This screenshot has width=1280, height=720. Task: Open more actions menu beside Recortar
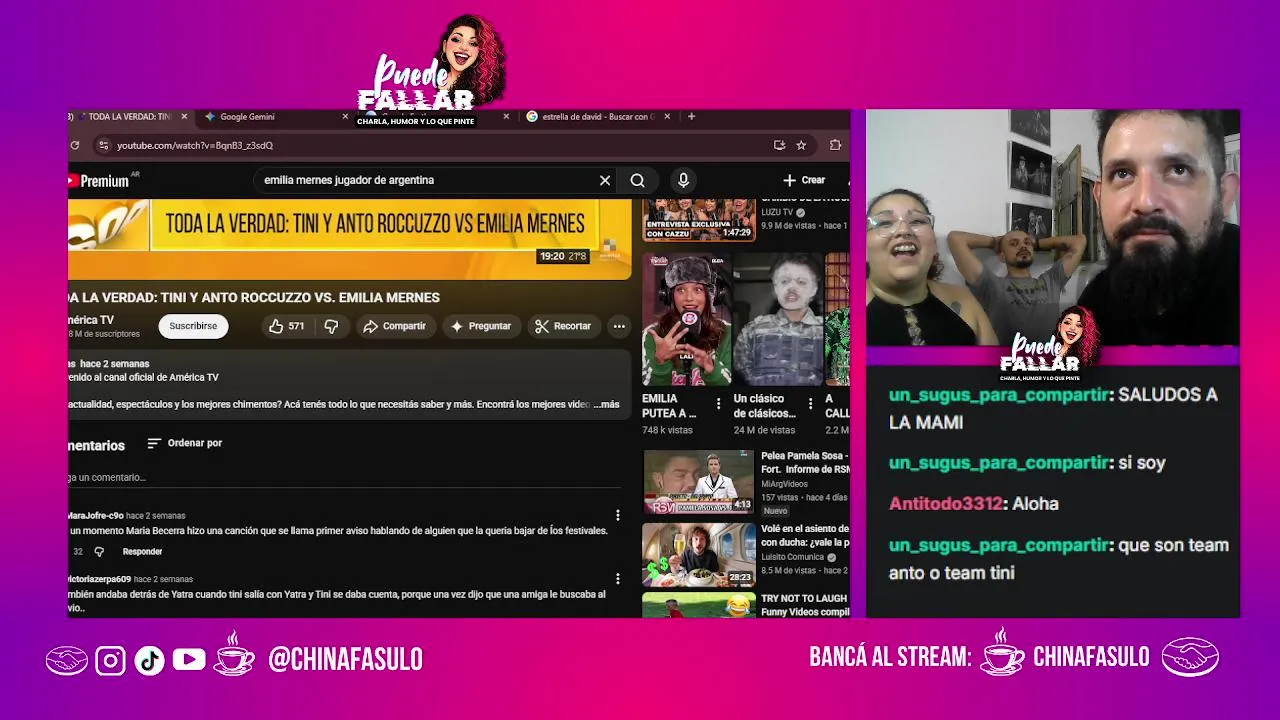[x=619, y=326]
